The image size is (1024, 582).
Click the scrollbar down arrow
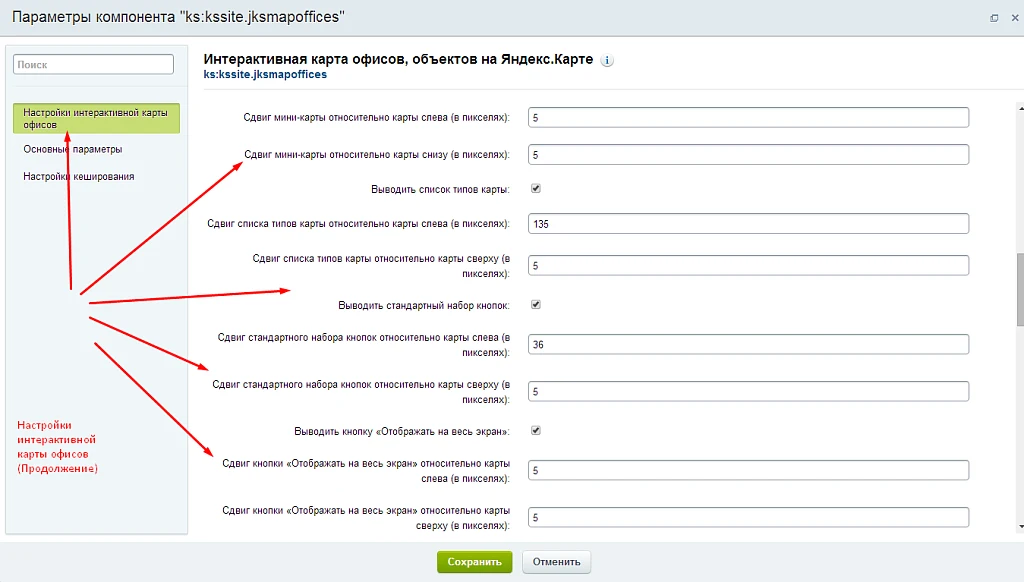coord(1021,526)
